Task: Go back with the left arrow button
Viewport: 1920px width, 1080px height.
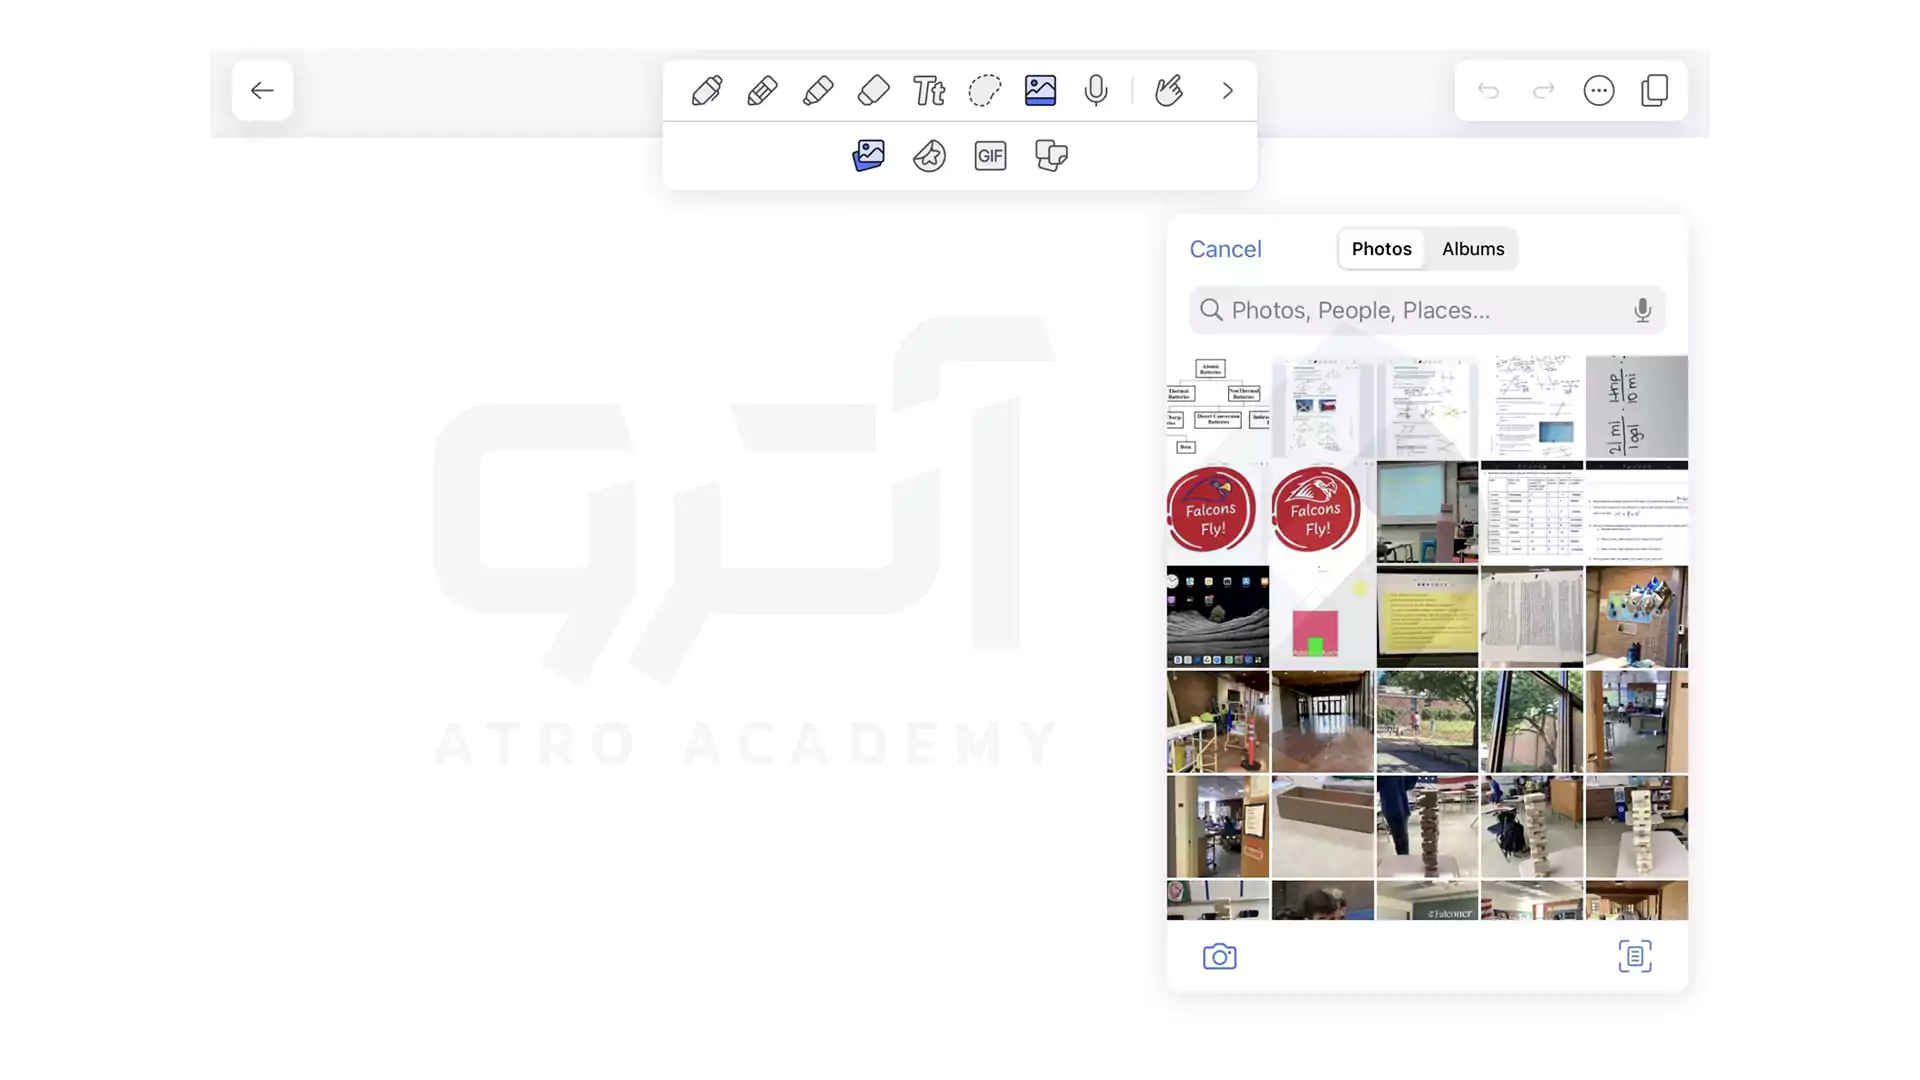Action: point(262,91)
